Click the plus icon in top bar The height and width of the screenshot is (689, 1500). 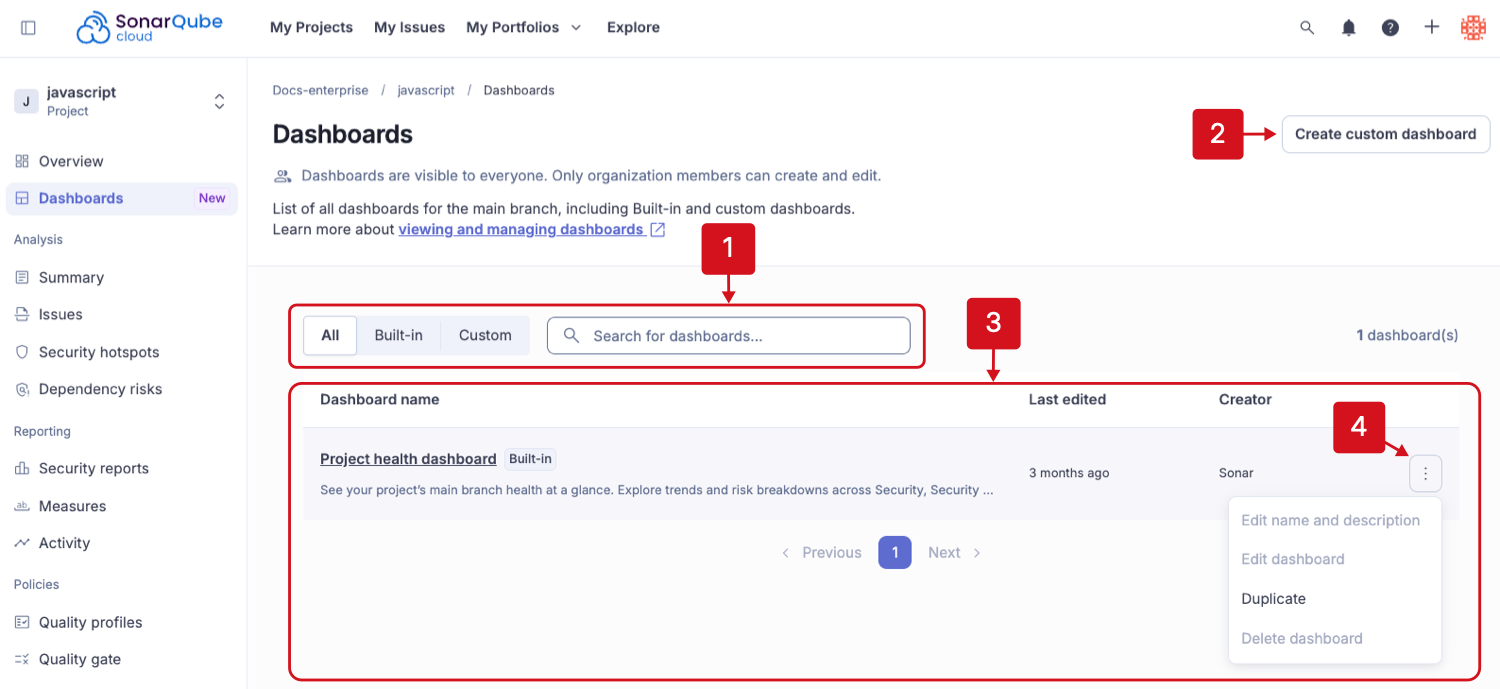[1432, 28]
